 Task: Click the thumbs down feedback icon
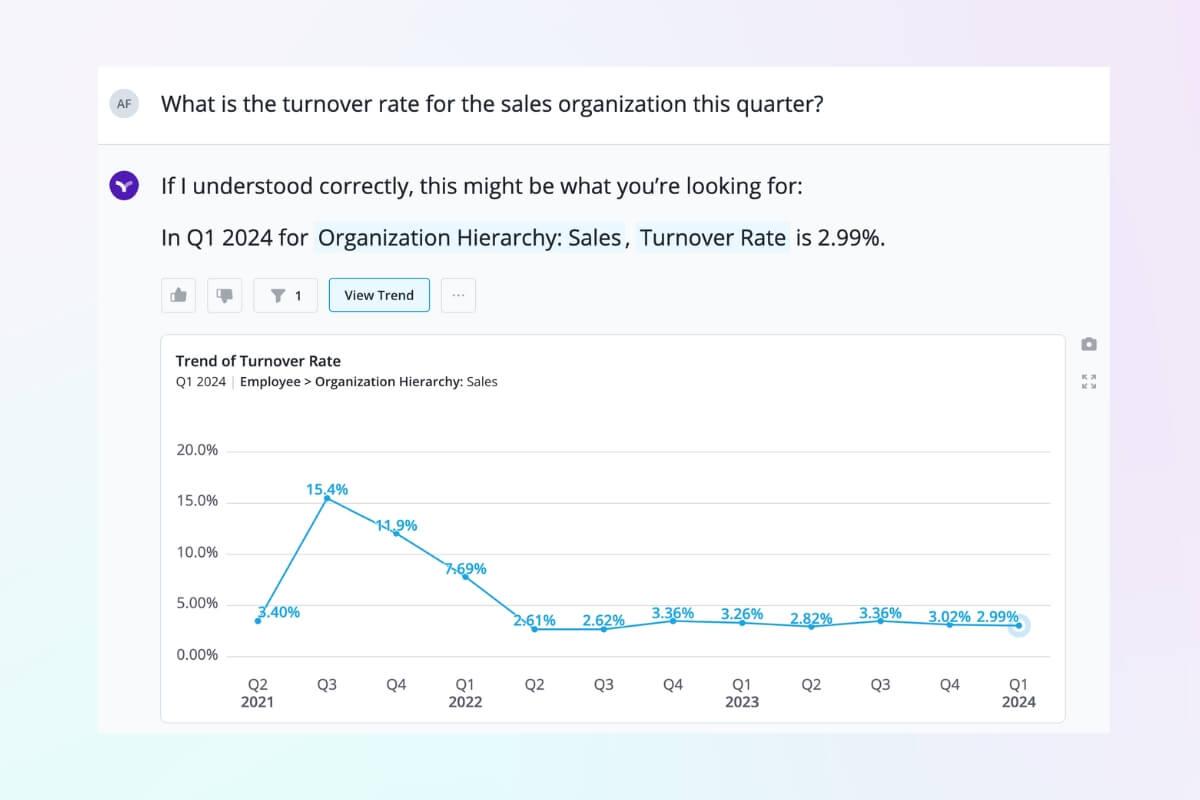tap(225, 295)
